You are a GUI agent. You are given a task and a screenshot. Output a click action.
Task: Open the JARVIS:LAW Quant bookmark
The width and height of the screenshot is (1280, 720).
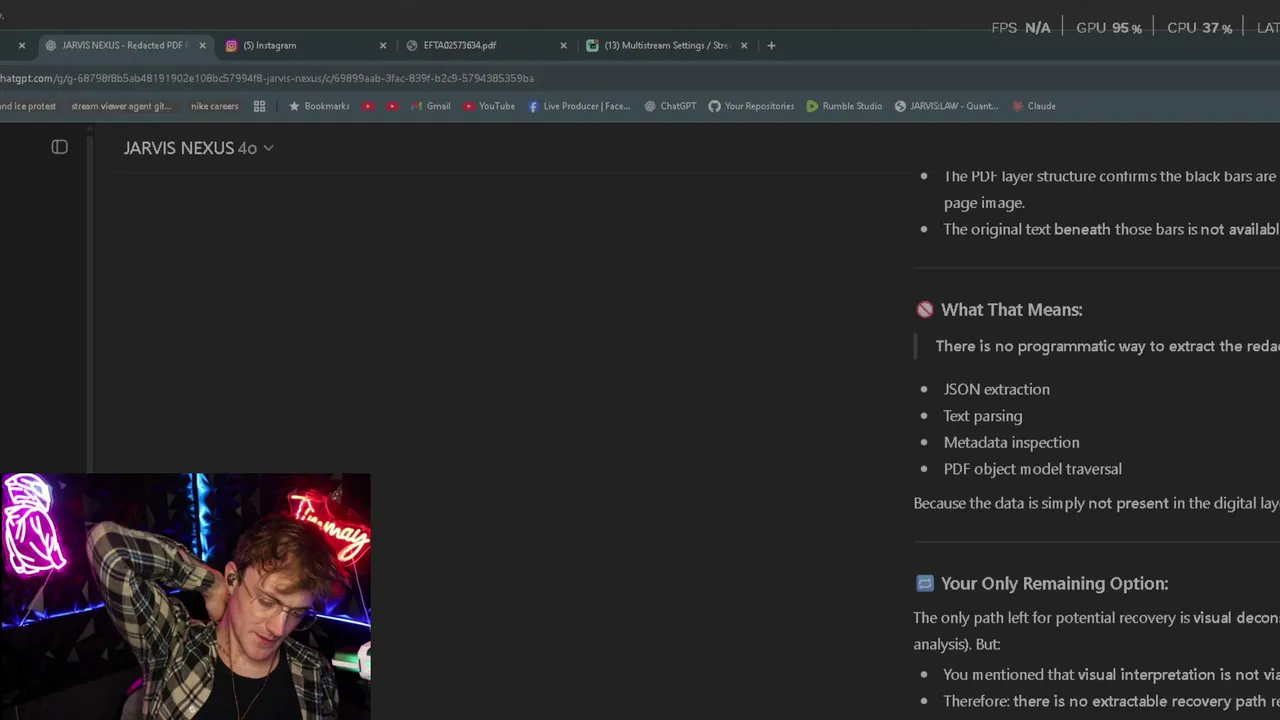tap(946, 106)
